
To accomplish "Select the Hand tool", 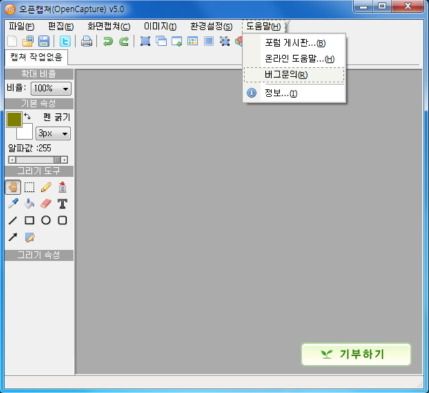I will 13,187.
